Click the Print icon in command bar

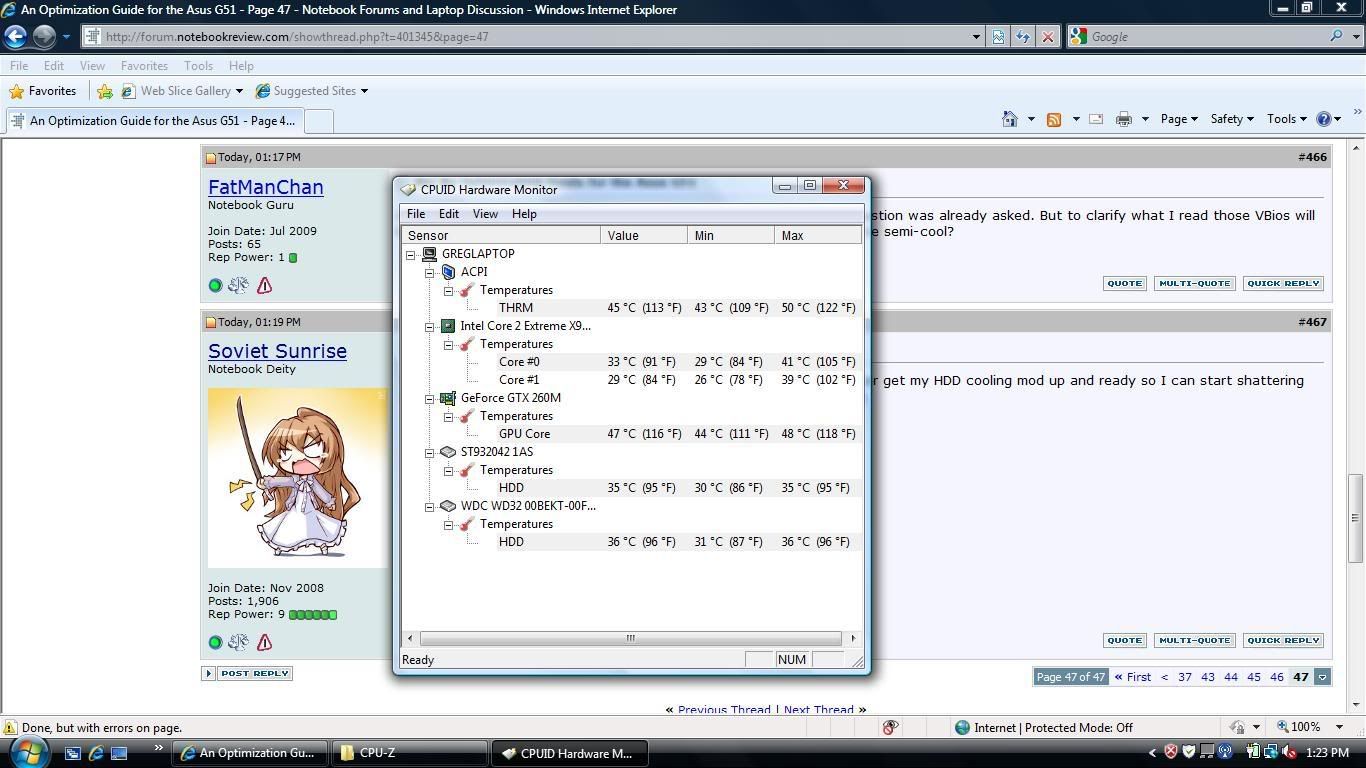(x=1124, y=119)
